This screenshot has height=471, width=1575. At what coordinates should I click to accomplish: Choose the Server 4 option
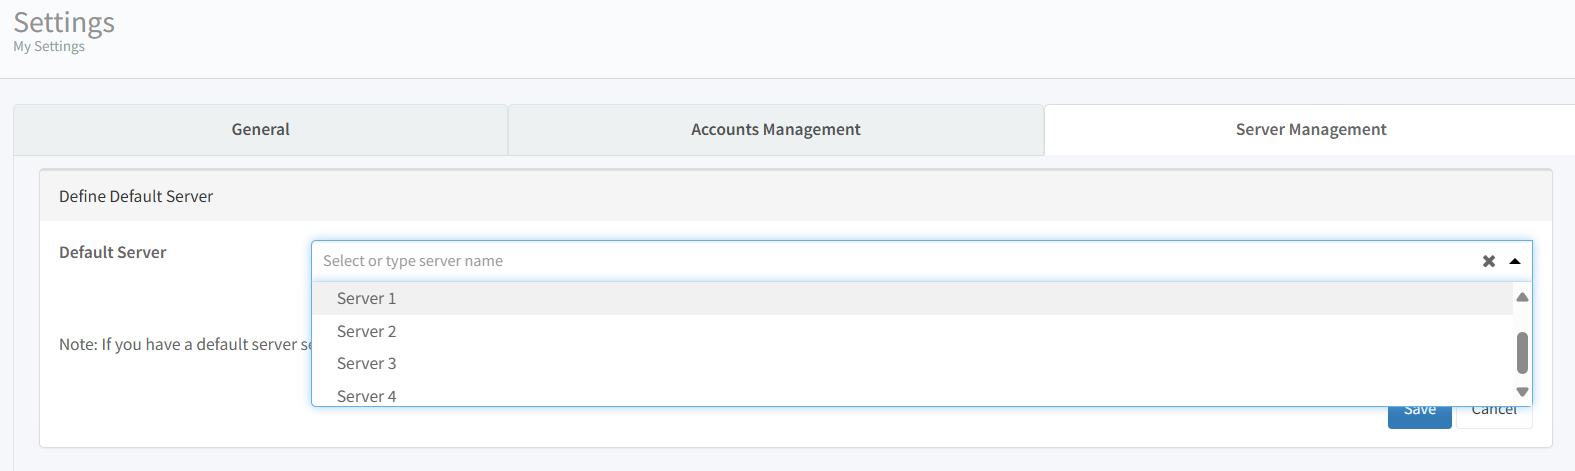pyautogui.click(x=367, y=396)
